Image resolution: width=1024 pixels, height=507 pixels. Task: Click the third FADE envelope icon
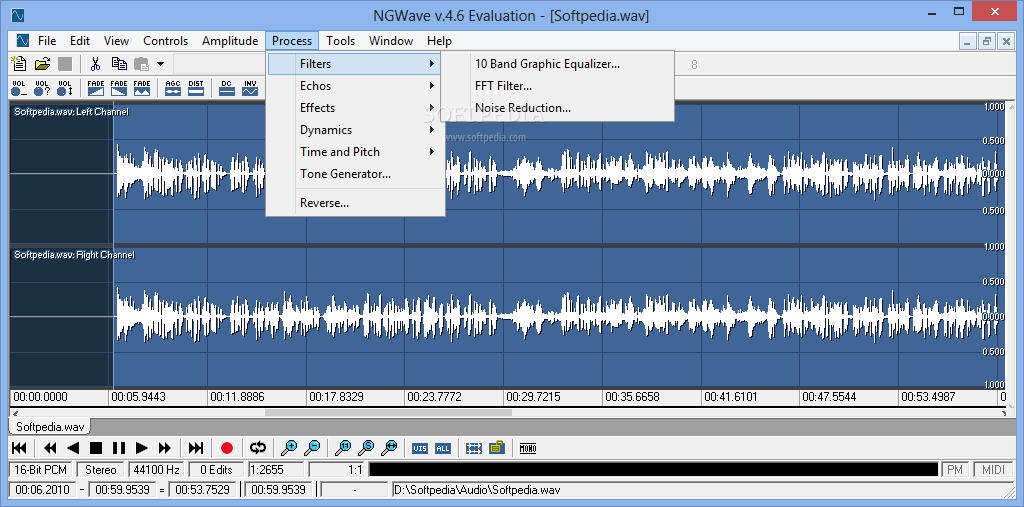(142, 88)
